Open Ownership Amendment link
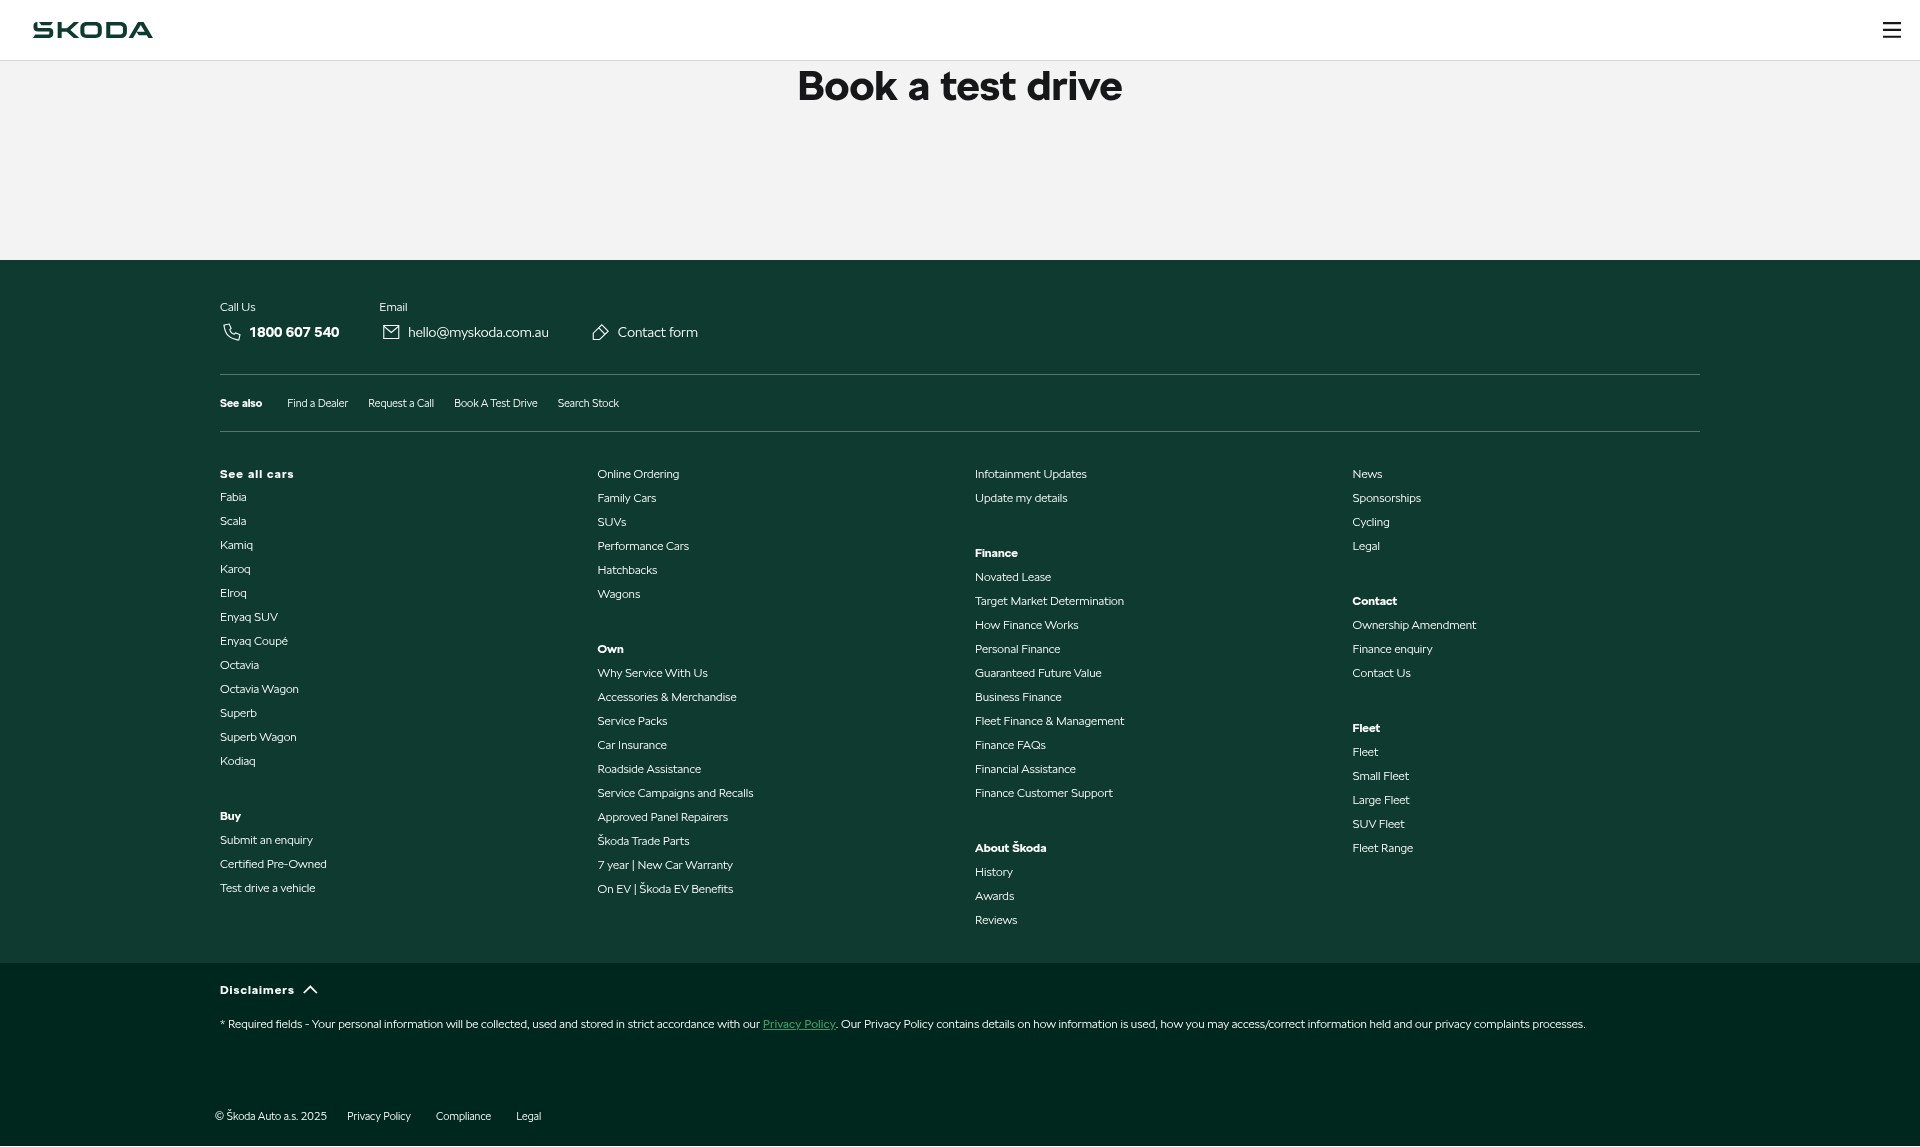1920x1147 pixels. 1414,626
